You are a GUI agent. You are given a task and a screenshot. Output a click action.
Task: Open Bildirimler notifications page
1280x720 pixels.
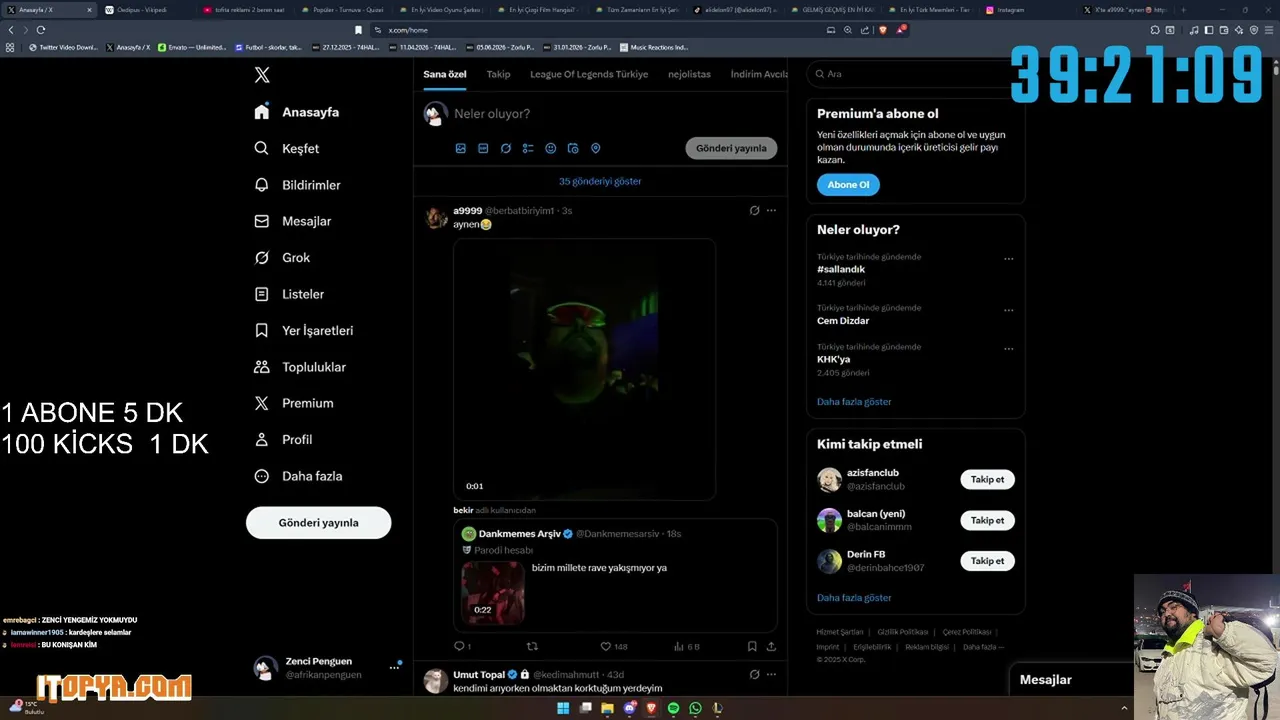click(x=297, y=185)
